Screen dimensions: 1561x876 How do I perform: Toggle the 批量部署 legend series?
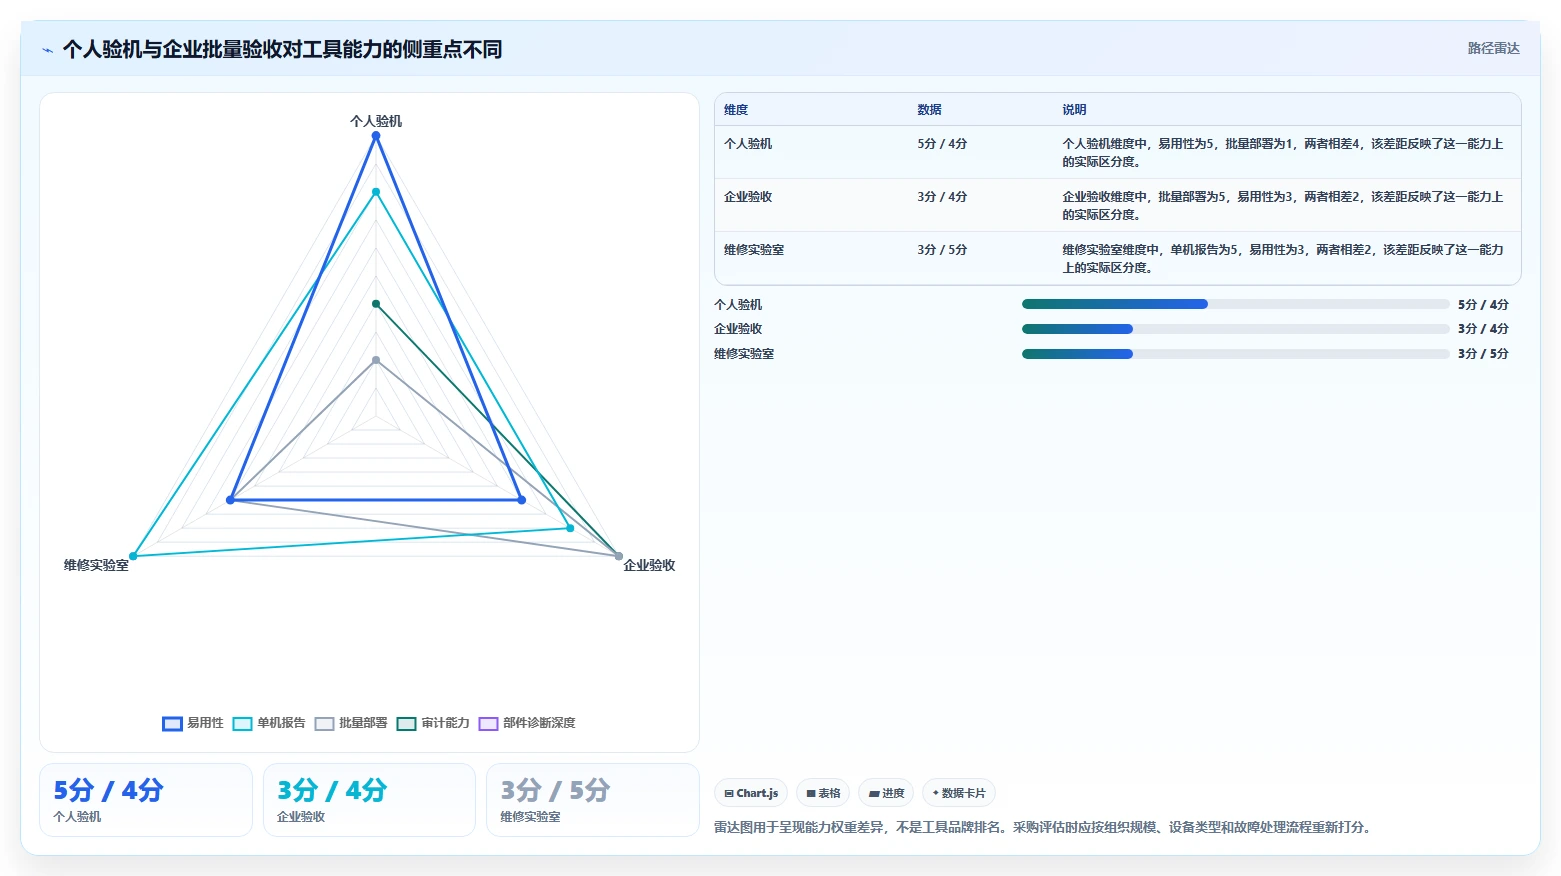coord(351,723)
